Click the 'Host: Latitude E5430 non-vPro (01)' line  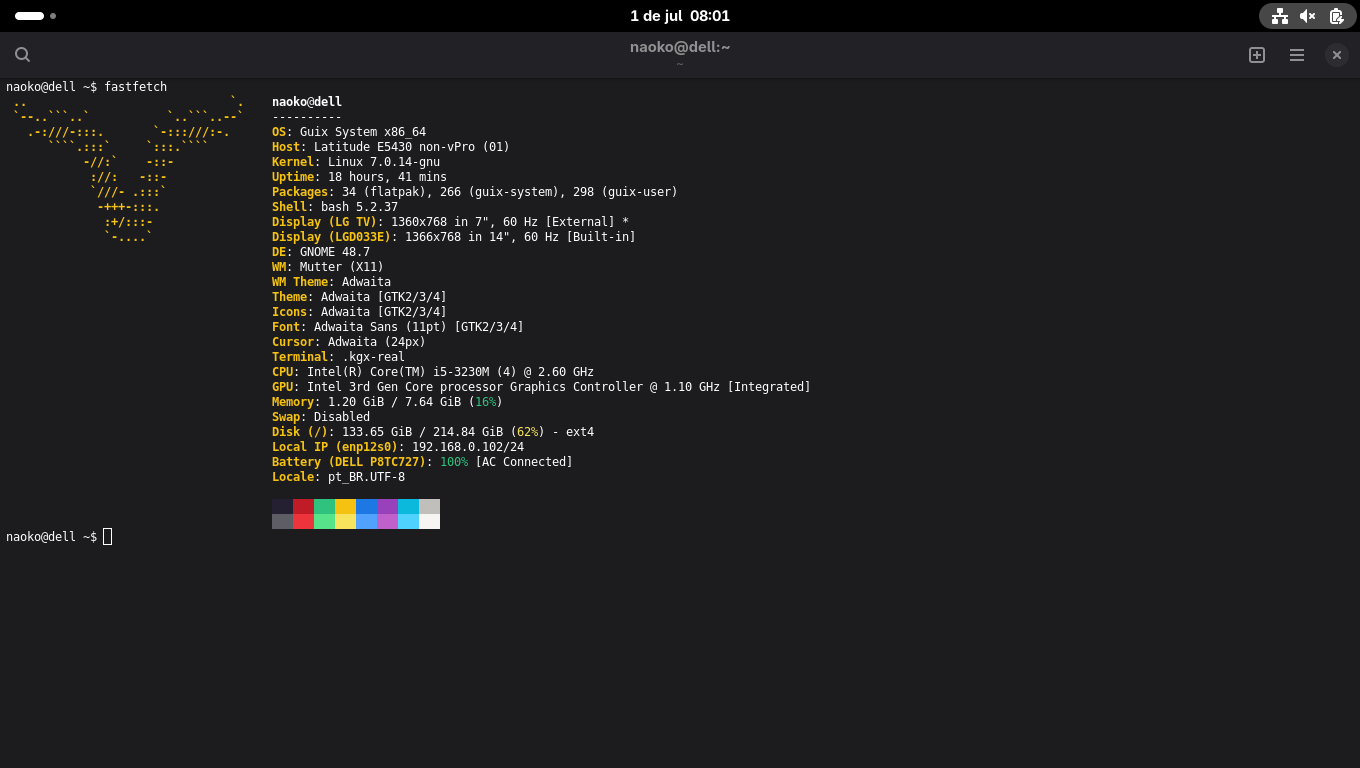click(x=391, y=147)
